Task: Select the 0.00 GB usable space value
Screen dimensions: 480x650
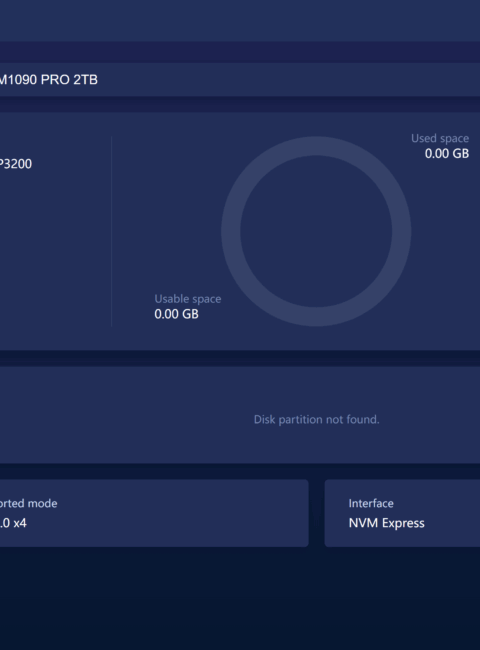Action: pyautogui.click(x=176, y=314)
